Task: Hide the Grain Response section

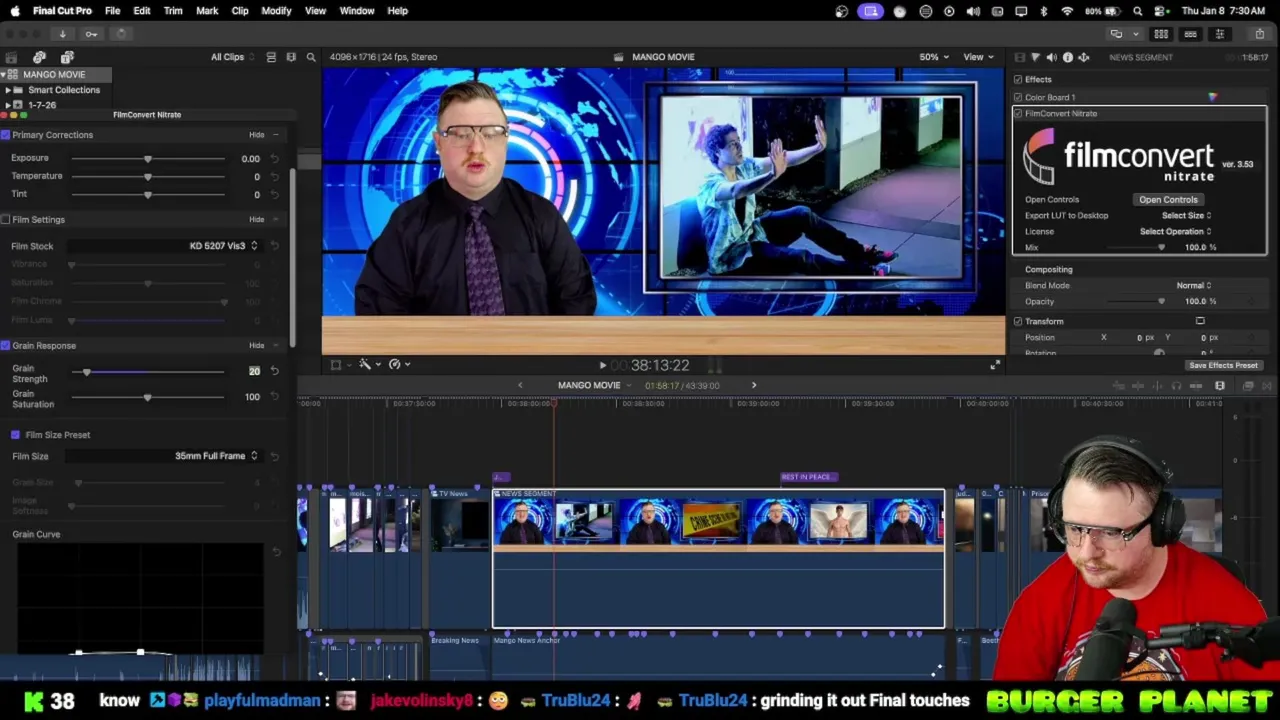Action: coord(257,346)
